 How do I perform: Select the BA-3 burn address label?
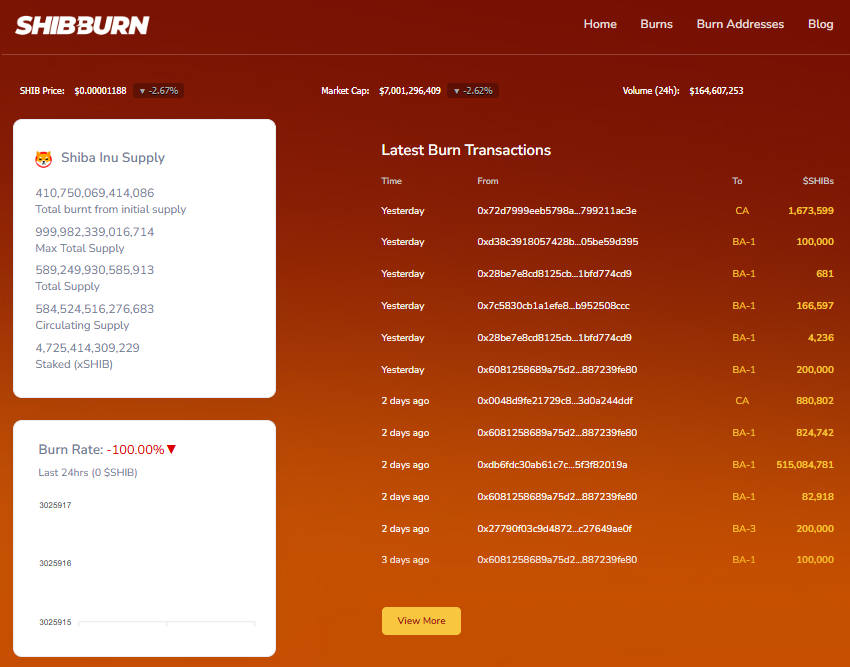(743, 529)
